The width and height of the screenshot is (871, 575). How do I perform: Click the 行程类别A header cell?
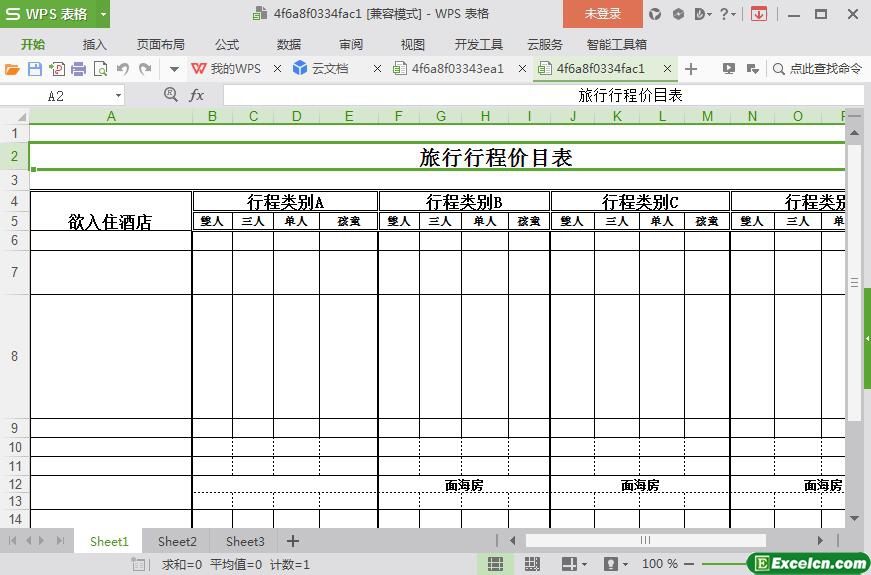coord(285,202)
